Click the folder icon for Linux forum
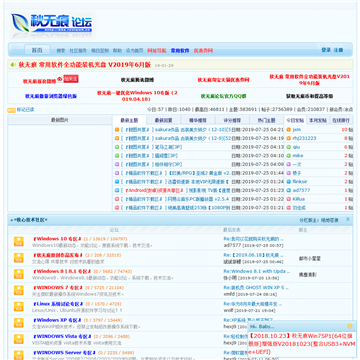Screen dimensions: 360x360 tap(19, 307)
